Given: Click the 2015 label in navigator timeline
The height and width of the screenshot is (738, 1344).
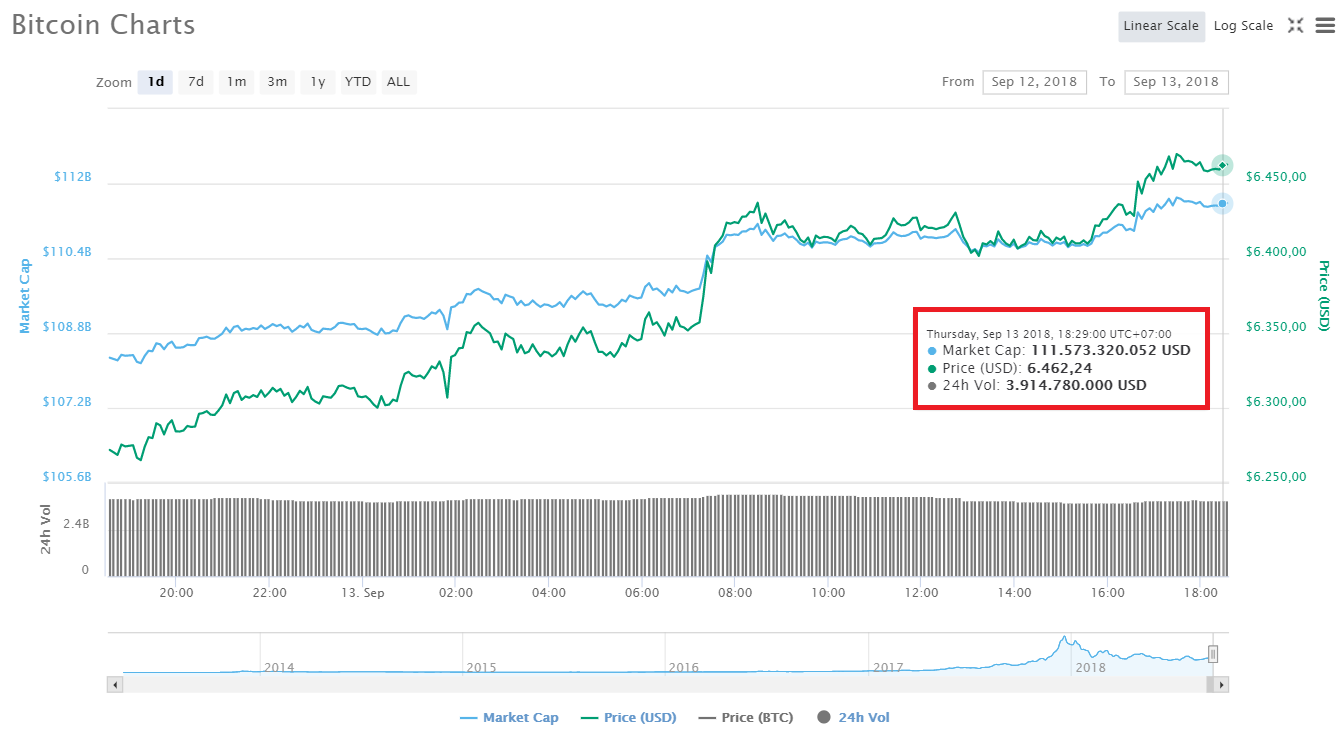Looking at the screenshot, I should tap(481, 667).
